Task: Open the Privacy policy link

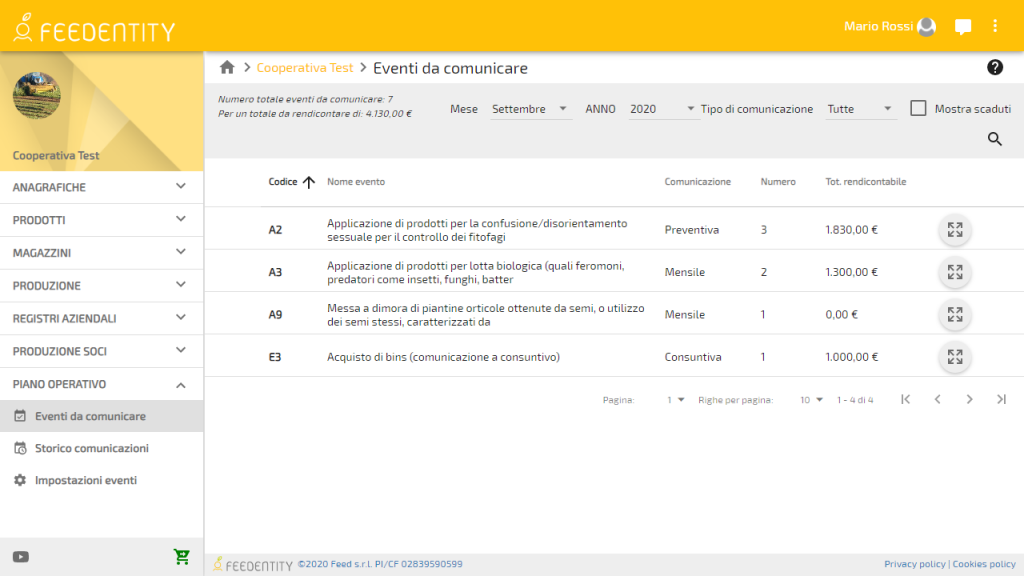Action: [x=917, y=563]
